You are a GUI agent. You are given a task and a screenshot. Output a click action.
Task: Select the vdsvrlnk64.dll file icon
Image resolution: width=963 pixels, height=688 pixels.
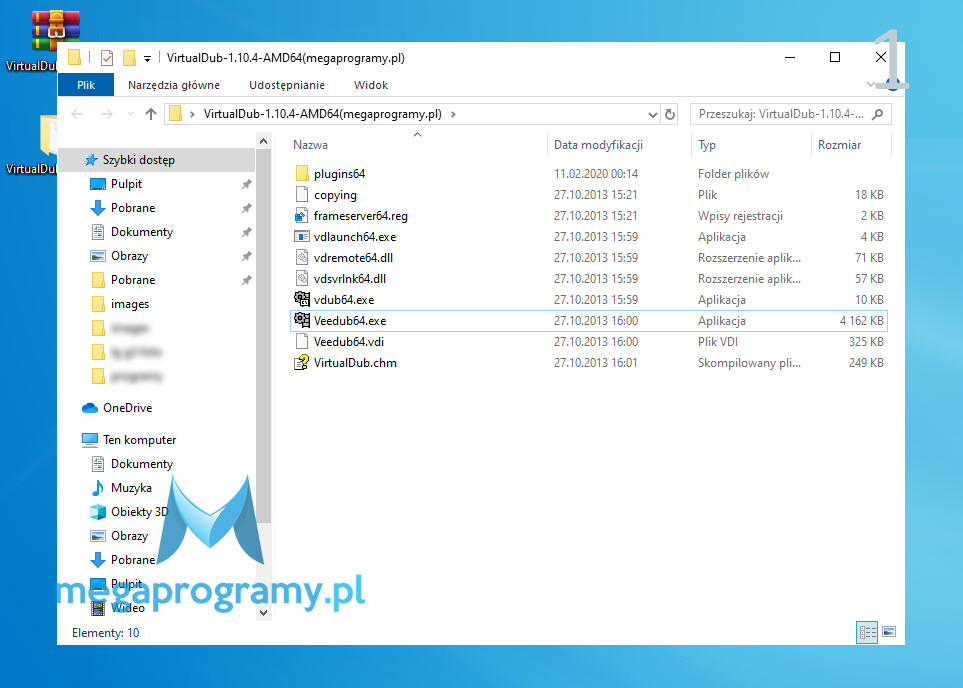click(x=302, y=278)
